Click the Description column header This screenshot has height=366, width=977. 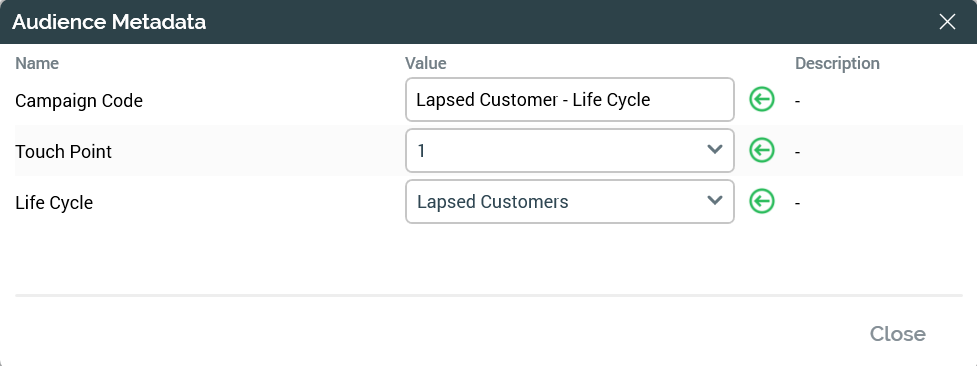coord(837,63)
